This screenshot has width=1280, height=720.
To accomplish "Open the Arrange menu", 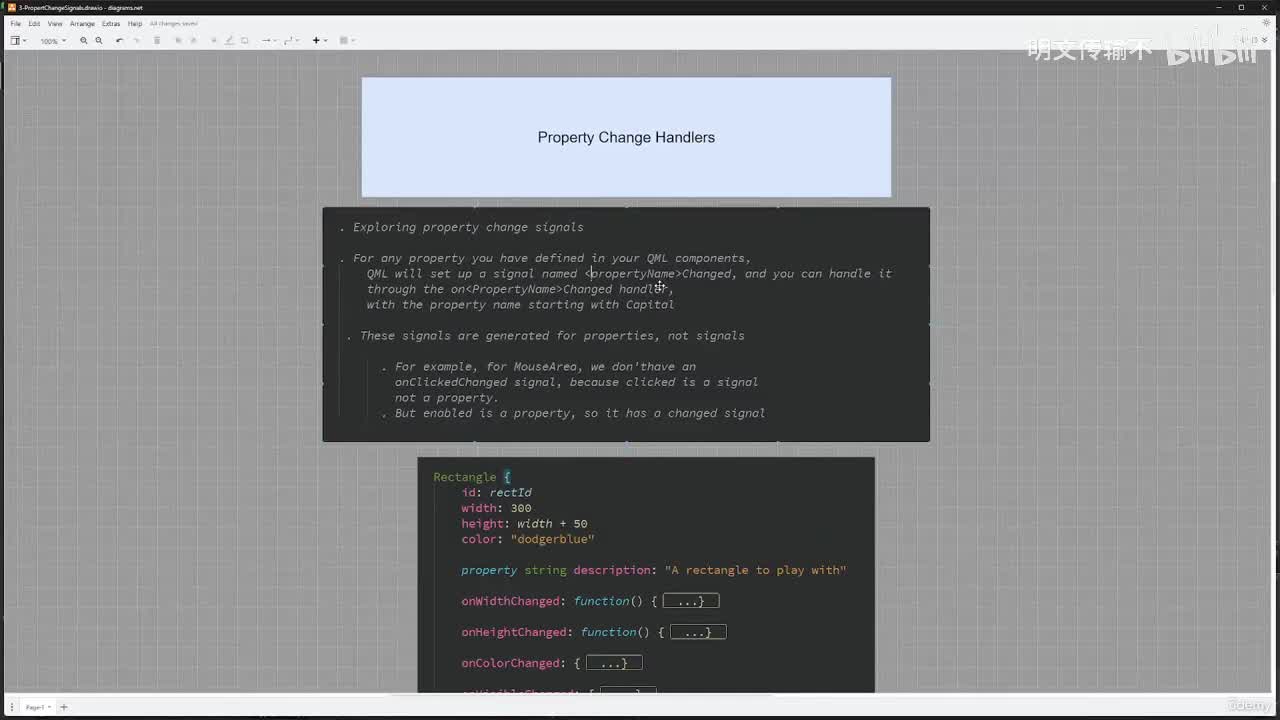I will pyautogui.click(x=82, y=23).
